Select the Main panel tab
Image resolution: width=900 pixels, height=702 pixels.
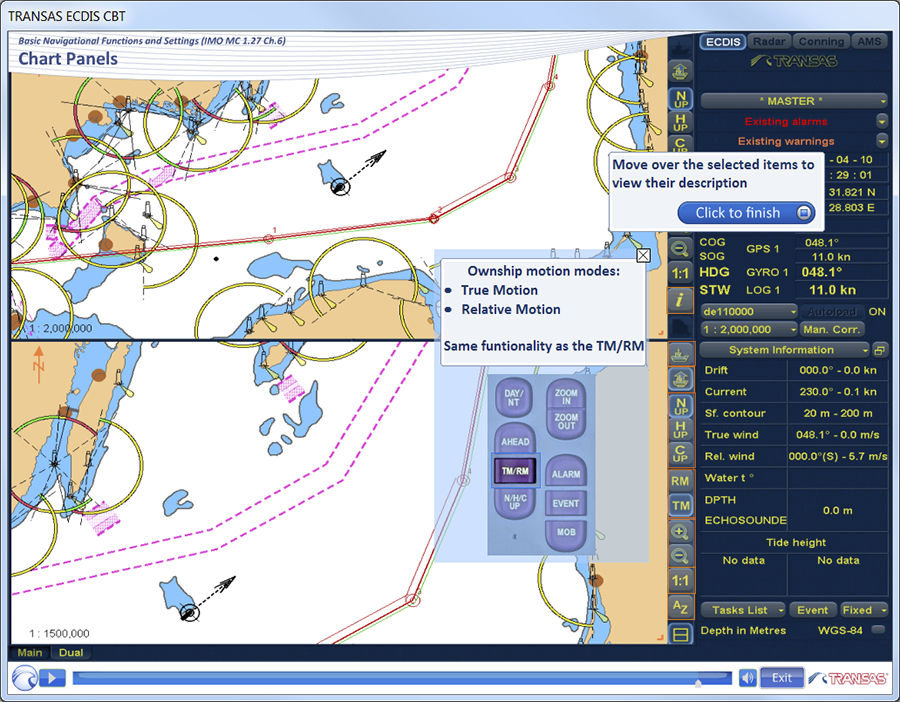pos(30,653)
